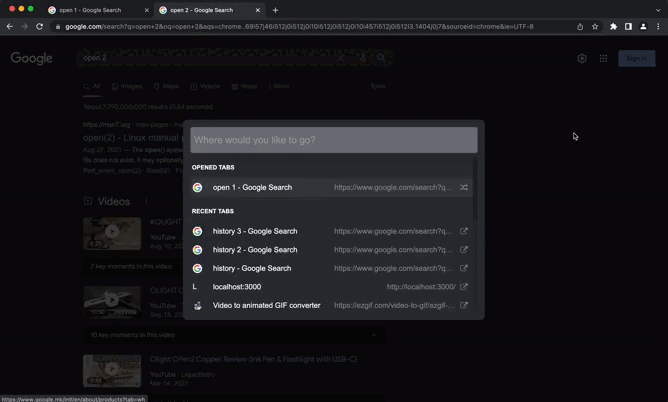Image resolution: width=668 pixels, height=402 pixels.
Task: Open the Chrome profile icon
Action: (643, 26)
